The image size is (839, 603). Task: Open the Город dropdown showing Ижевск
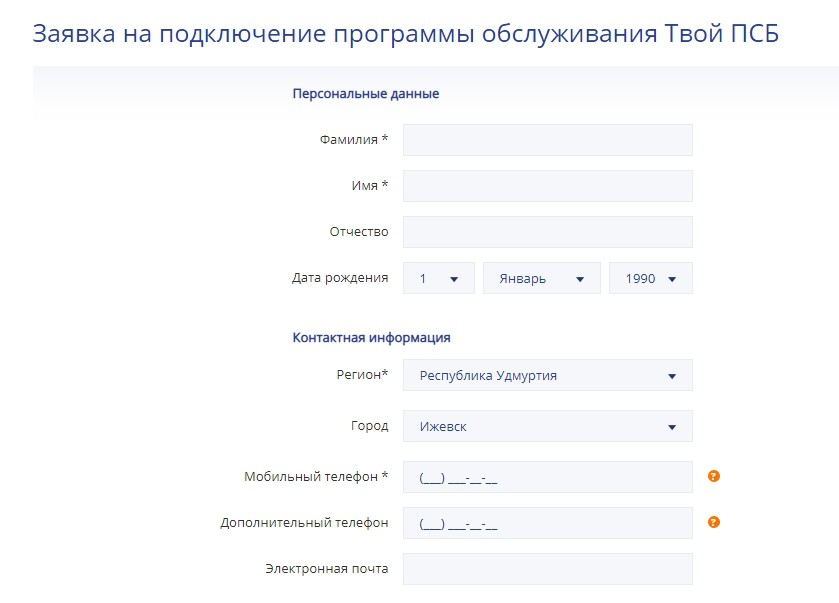click(x=547, y=427)
